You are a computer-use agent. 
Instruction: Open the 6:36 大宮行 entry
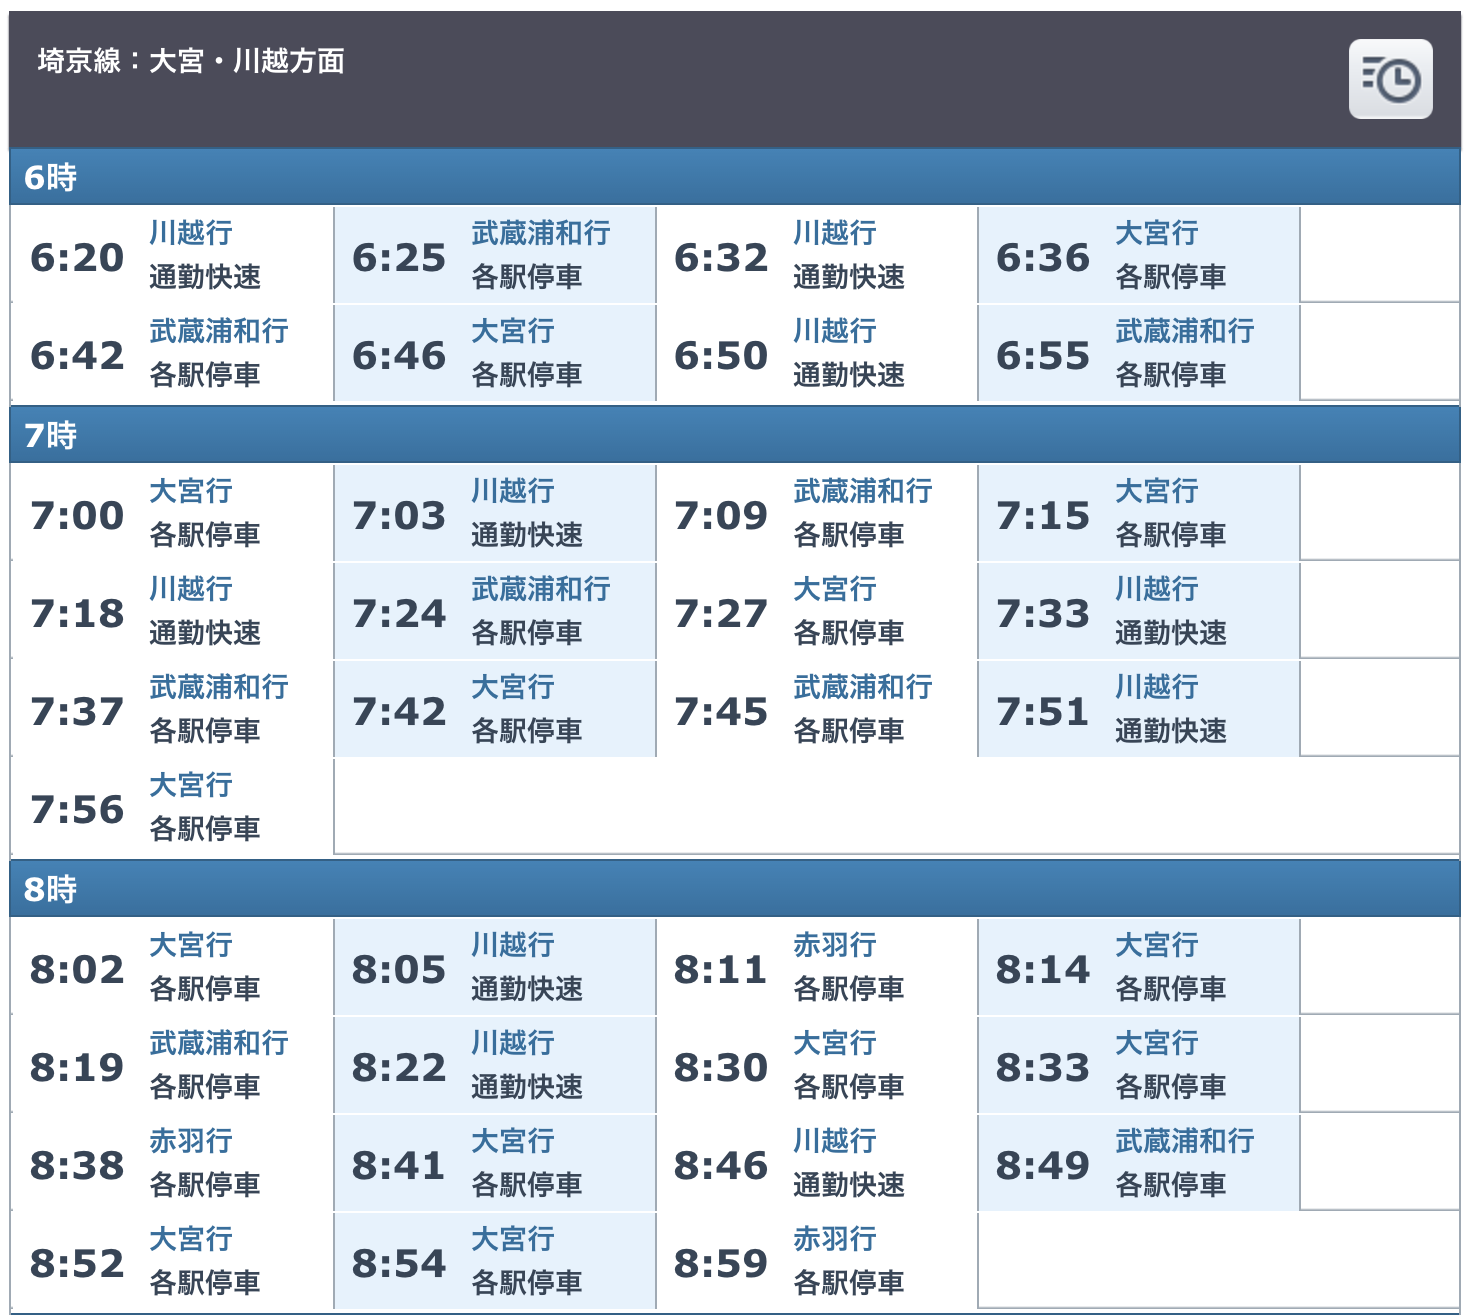pyautogui.click(x=1138, y=256)
